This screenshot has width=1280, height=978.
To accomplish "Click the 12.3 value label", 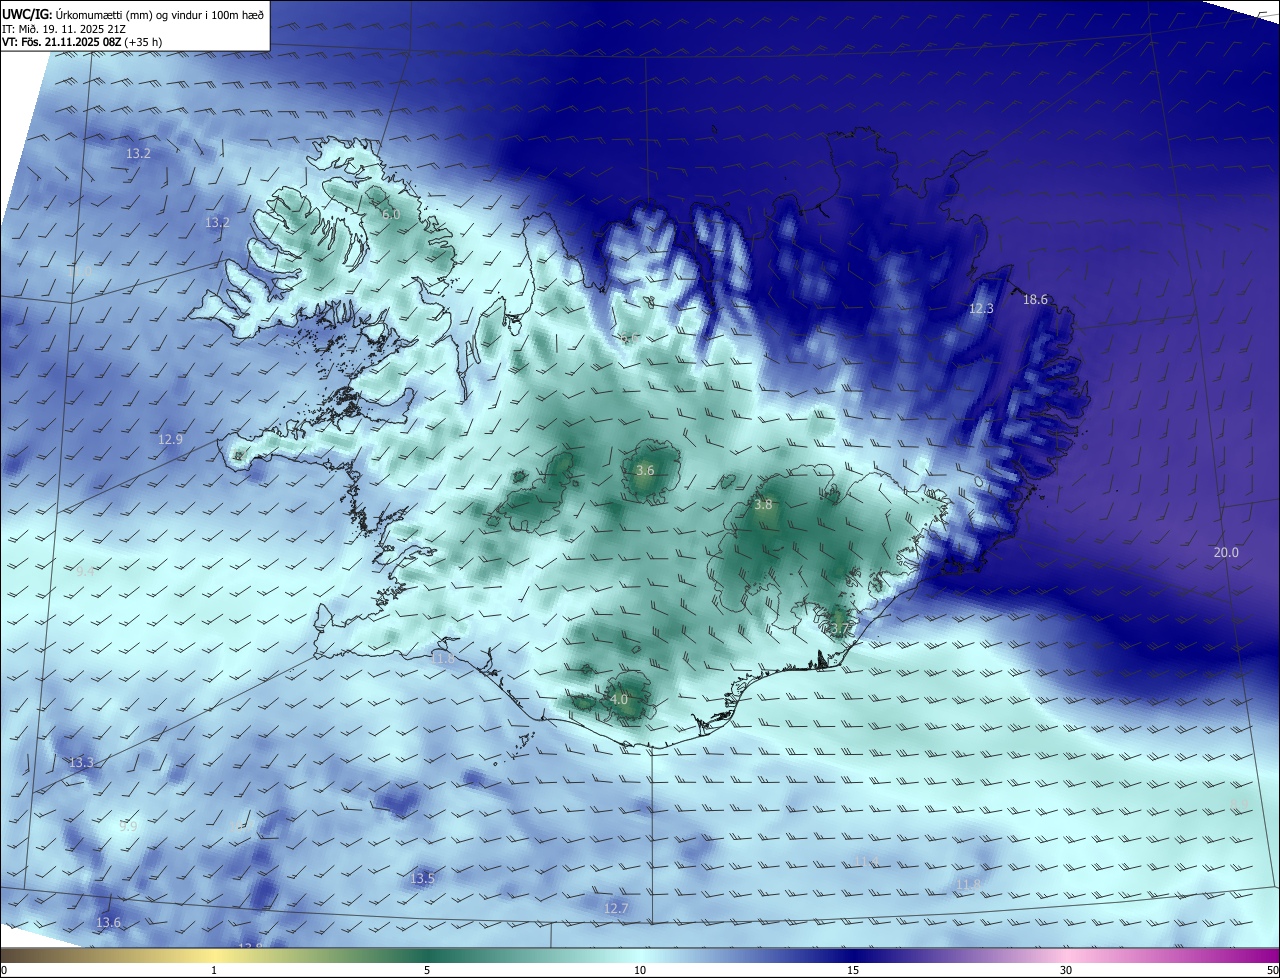I will pos(981,309).
